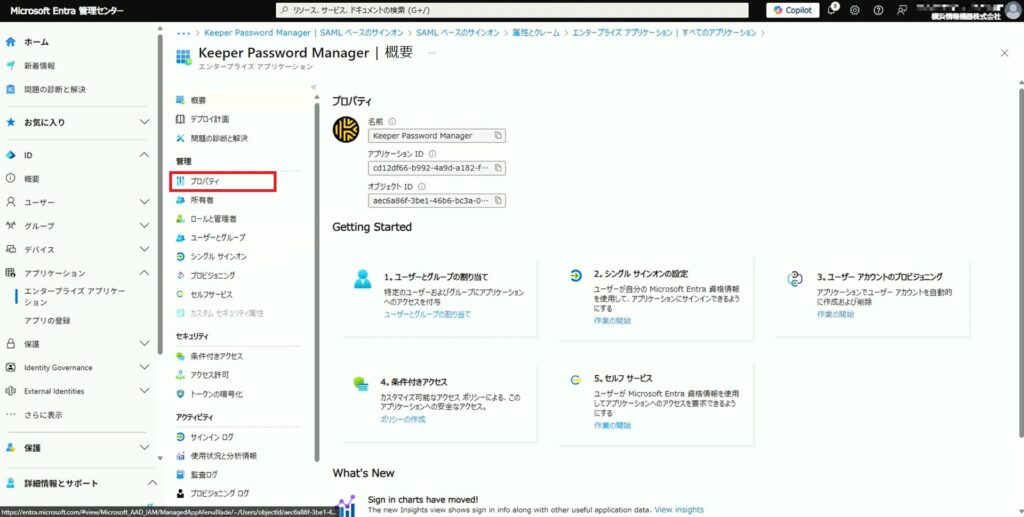Collapse the resource menu double-chevron

313,87
